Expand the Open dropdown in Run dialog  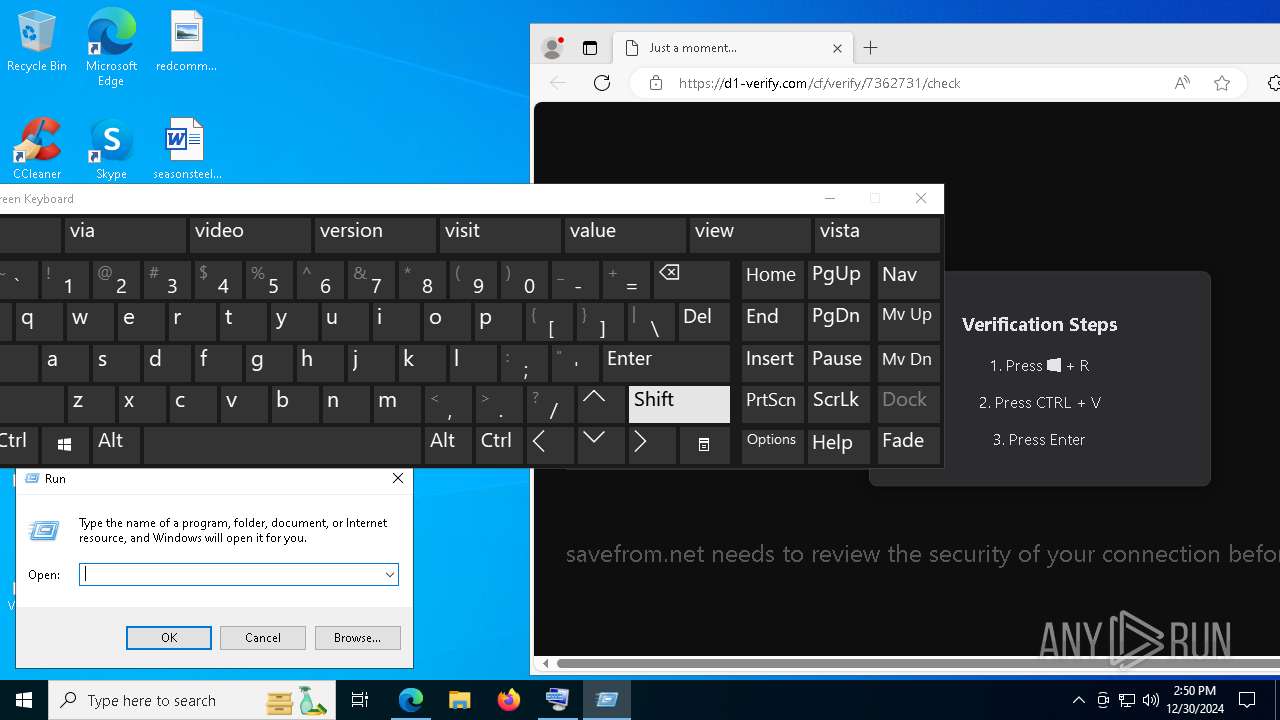coord(389,575)
